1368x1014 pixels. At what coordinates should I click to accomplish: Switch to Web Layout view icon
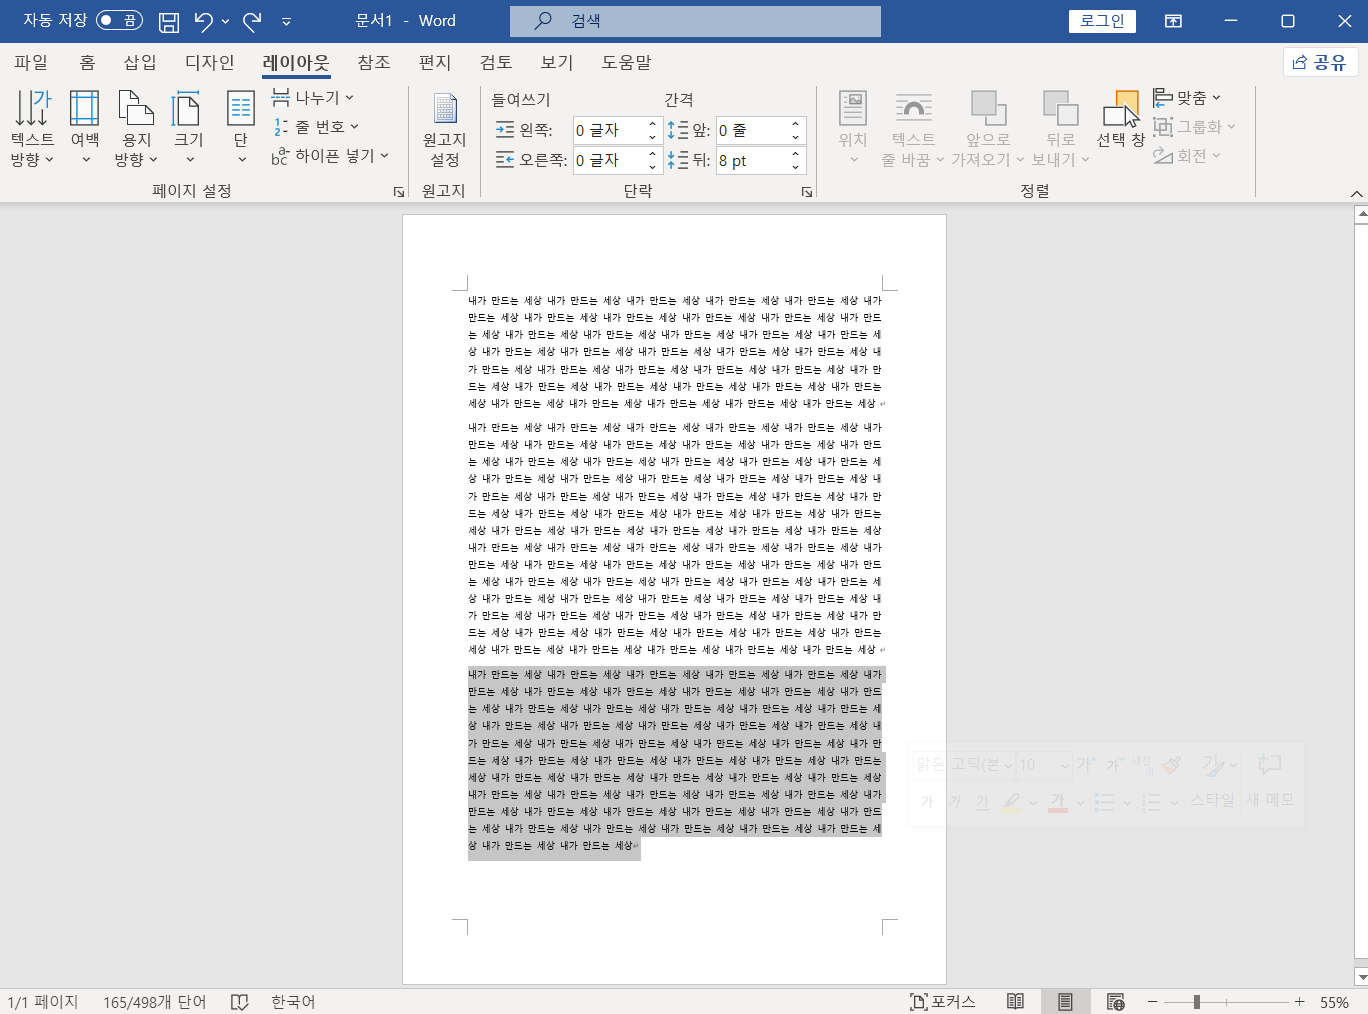coord(1116,1001)
